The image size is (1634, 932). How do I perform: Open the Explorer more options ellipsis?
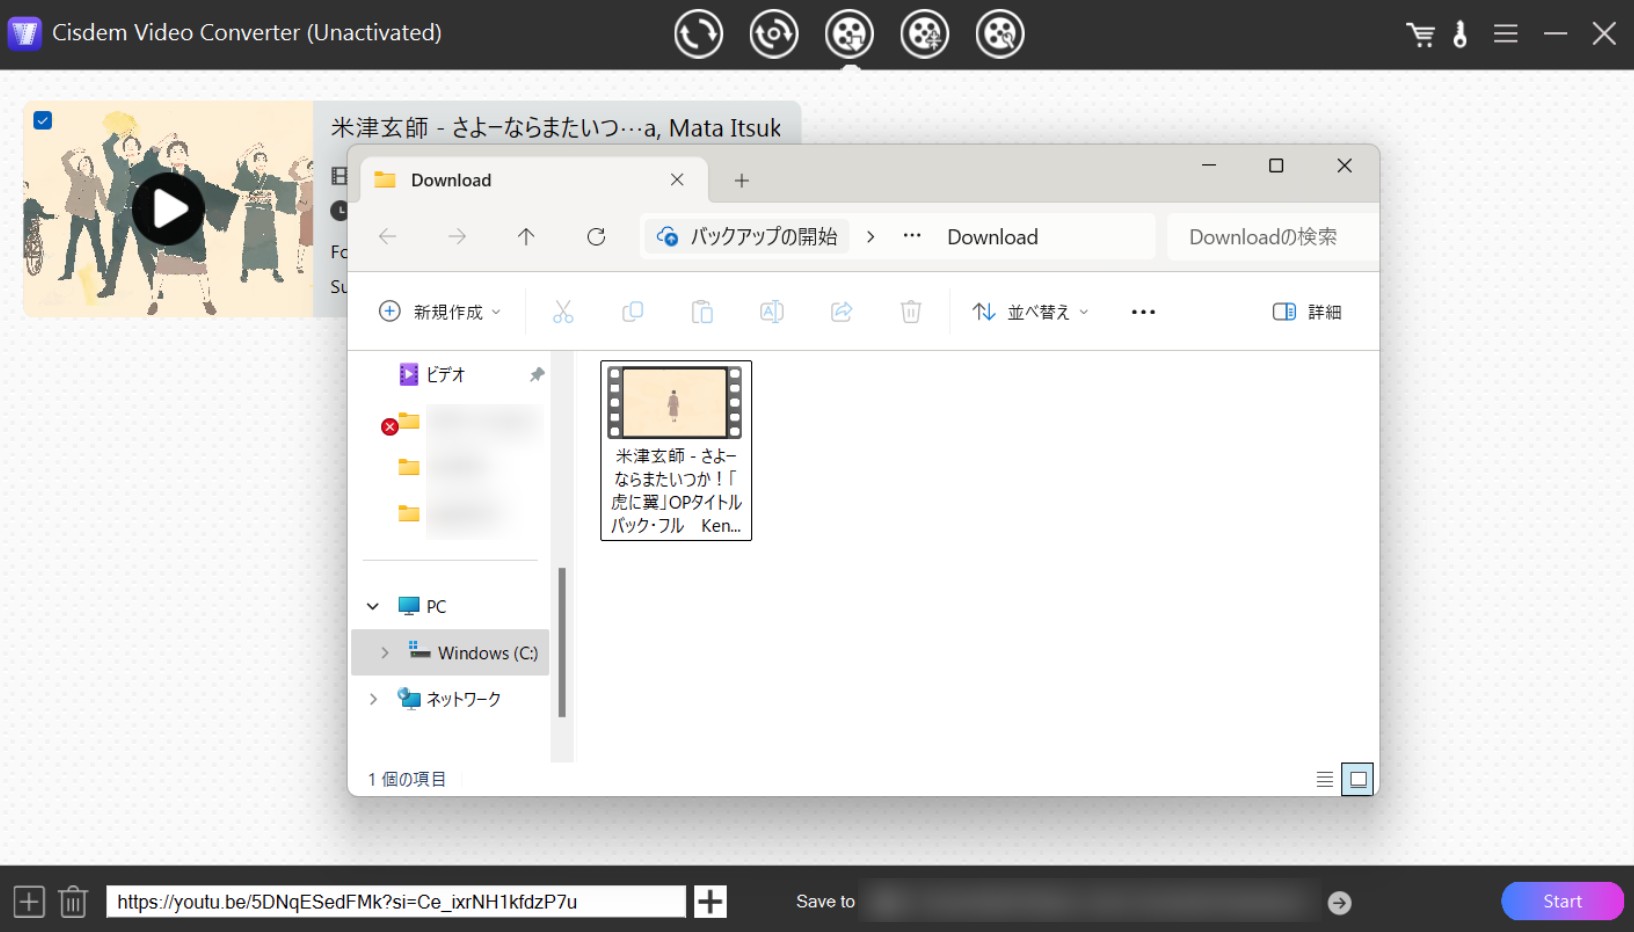(x=1143, y=312)
